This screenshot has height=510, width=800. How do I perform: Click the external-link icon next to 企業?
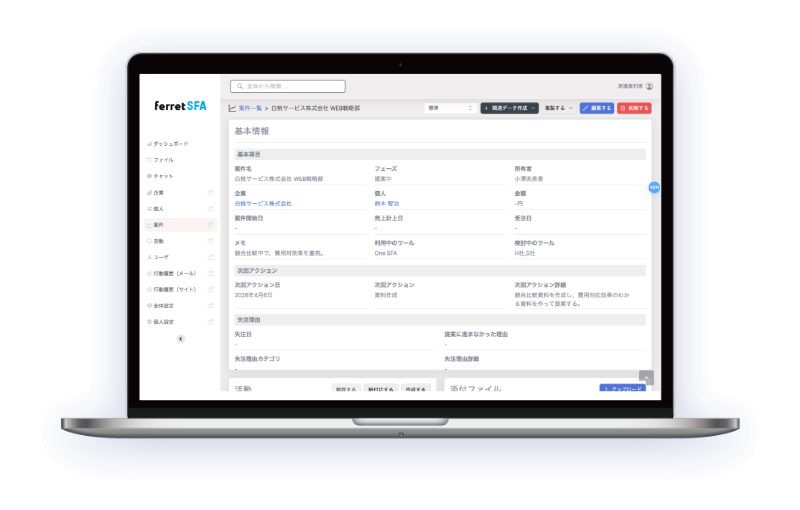(210, 192)
